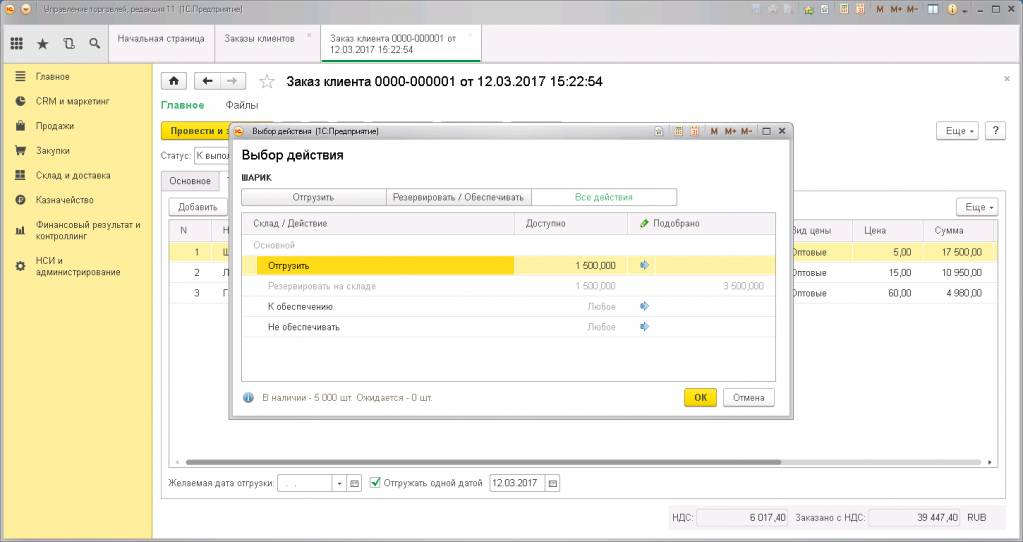
Task: Open the calendar in the Выбор действия dialog title bar
Action: (x=695, y=131)
